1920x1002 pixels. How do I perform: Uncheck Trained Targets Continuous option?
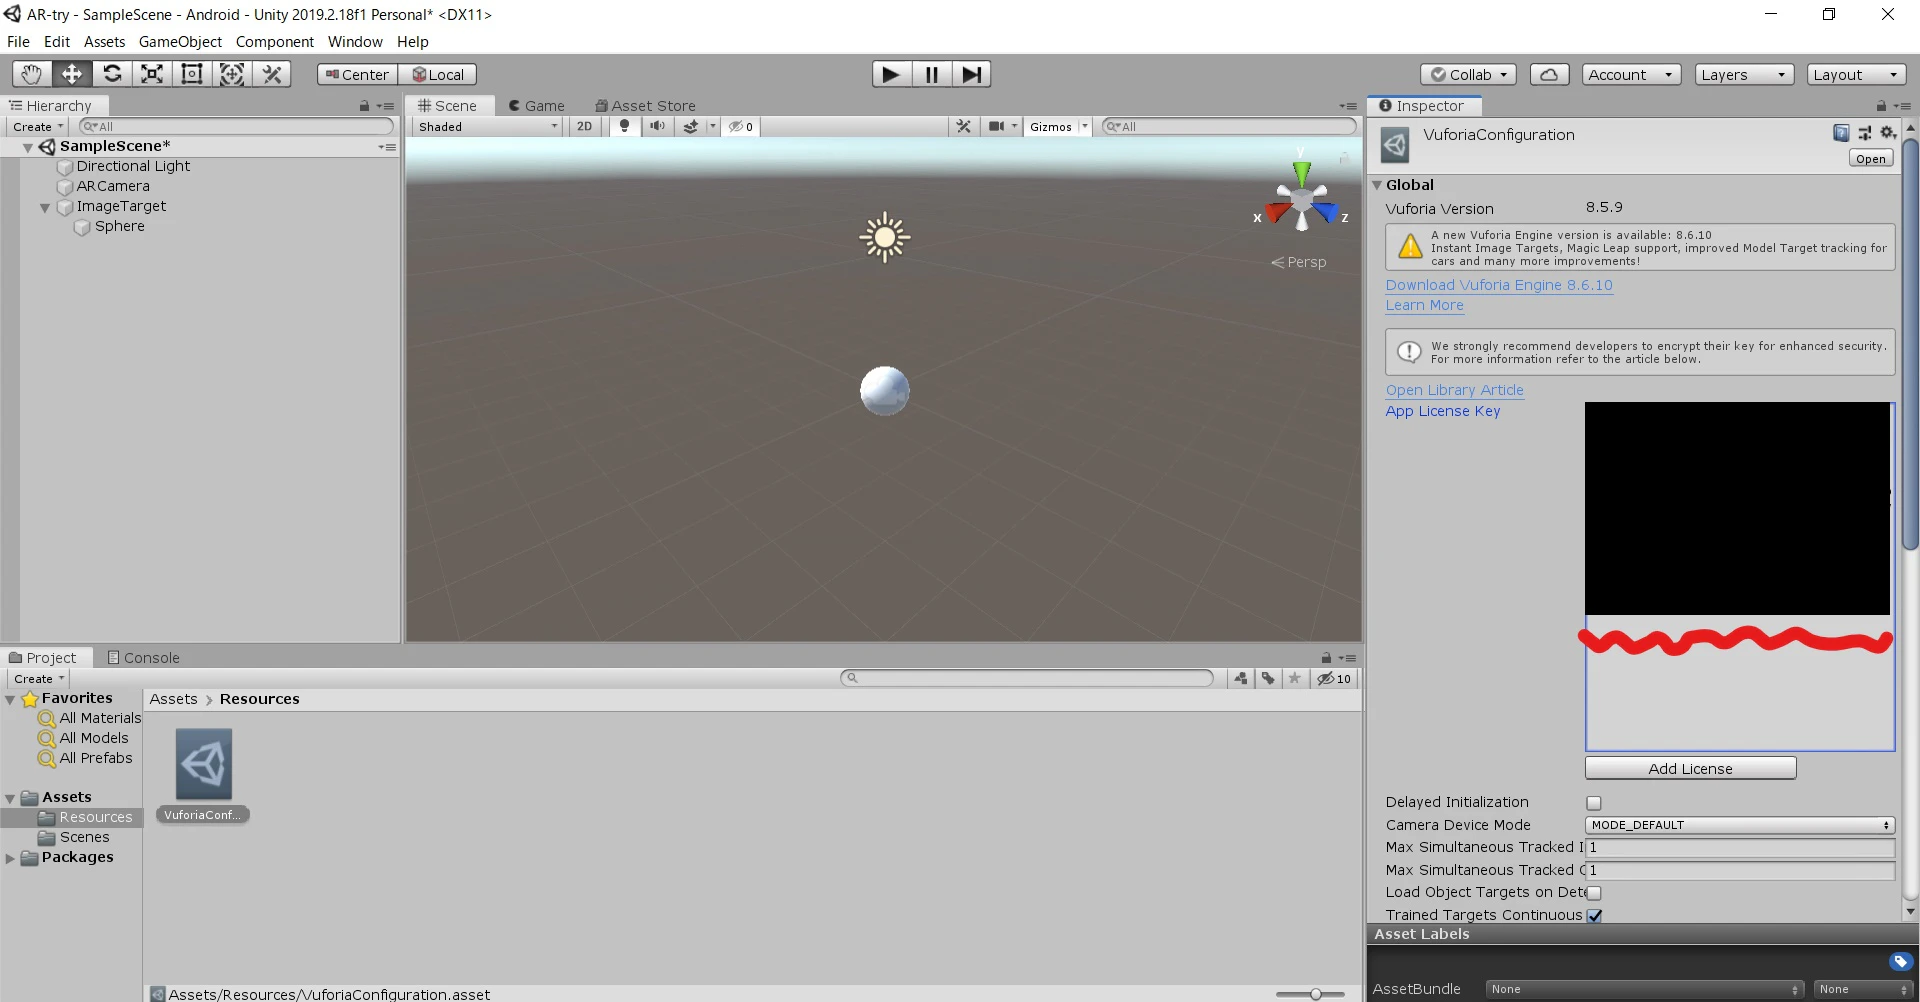(x=1594, y=916)
